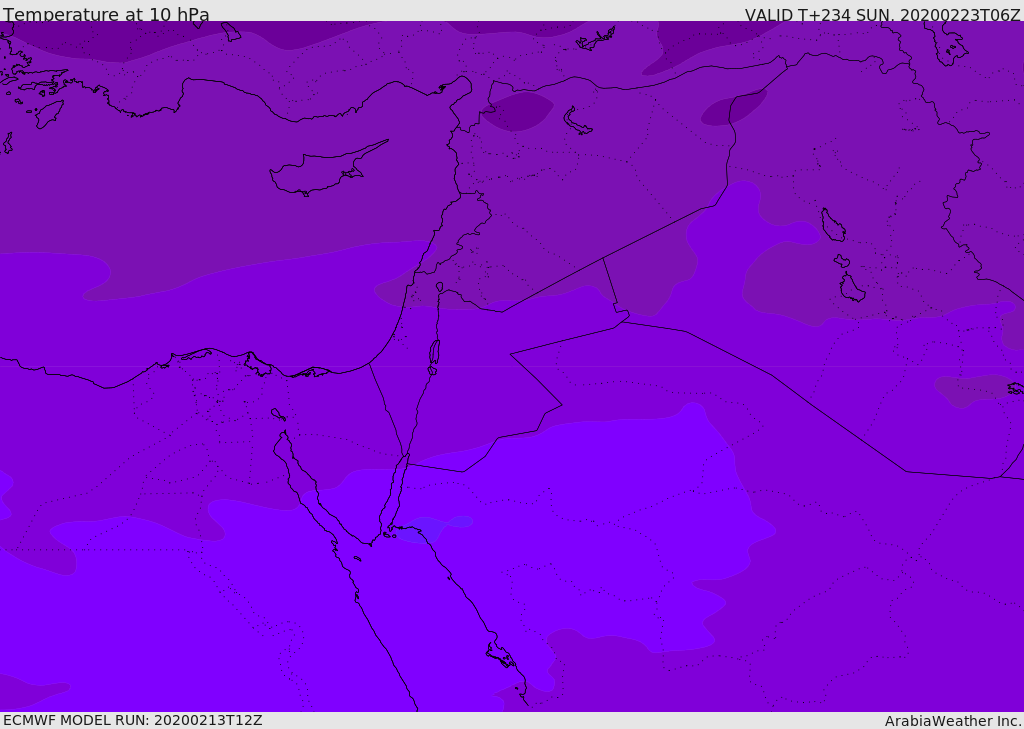Click the 'Temperature at 10 hPa' title text

(x=106, y=14)
